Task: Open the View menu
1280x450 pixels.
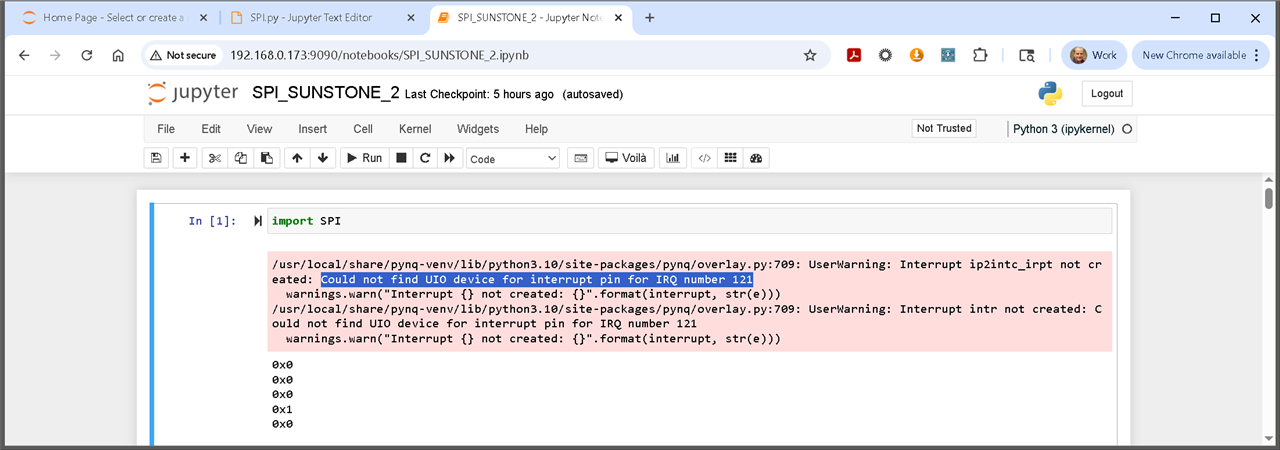Action: [x=259, y=129]
